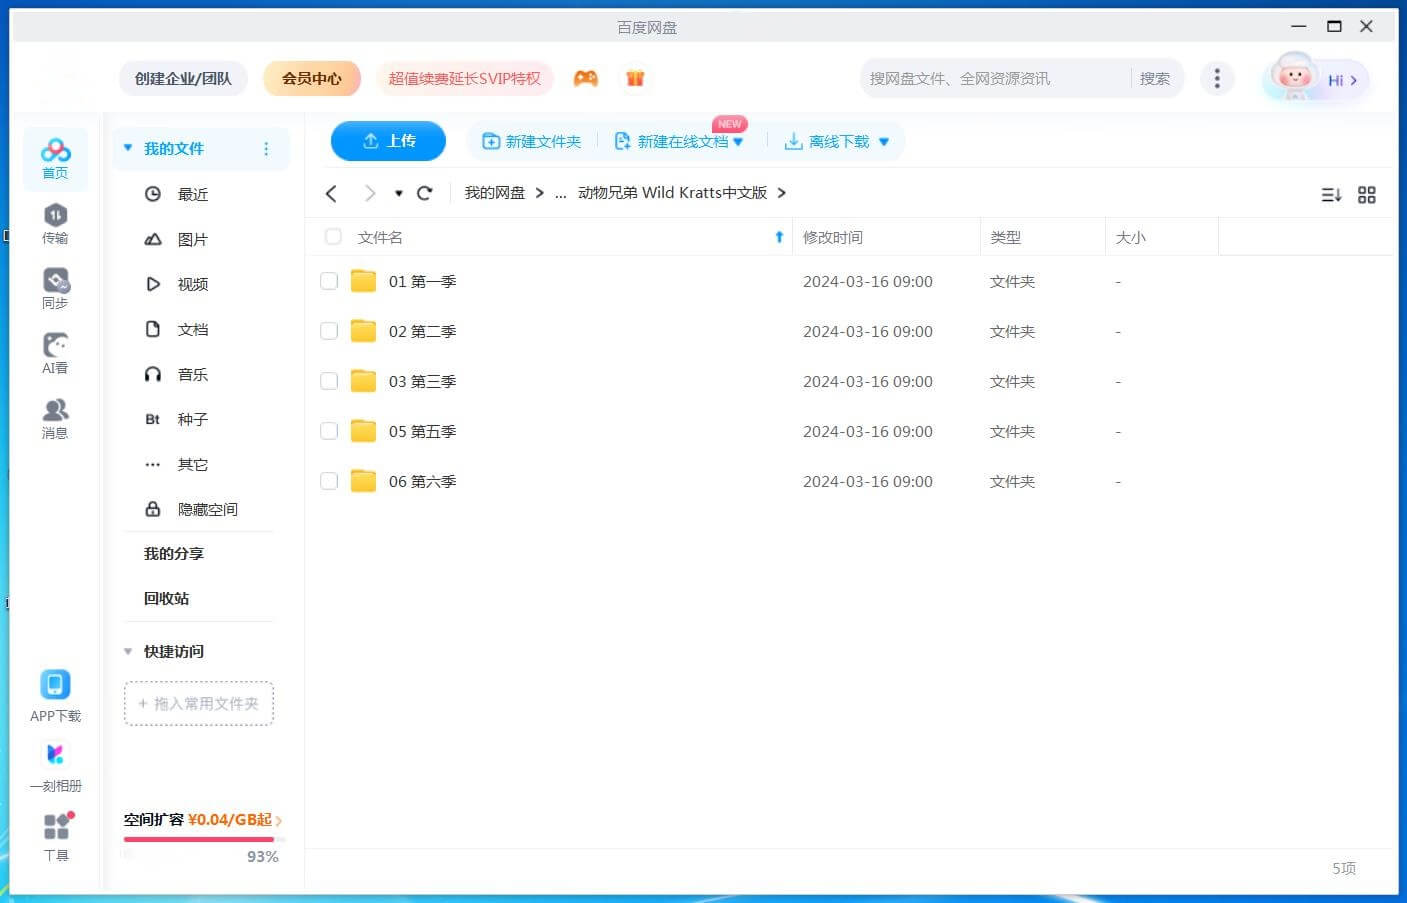Image resolution: width=1407 pixels, height=903 pixels.
Task: Select 视频 in the left file categories
Action: [192, 284]
